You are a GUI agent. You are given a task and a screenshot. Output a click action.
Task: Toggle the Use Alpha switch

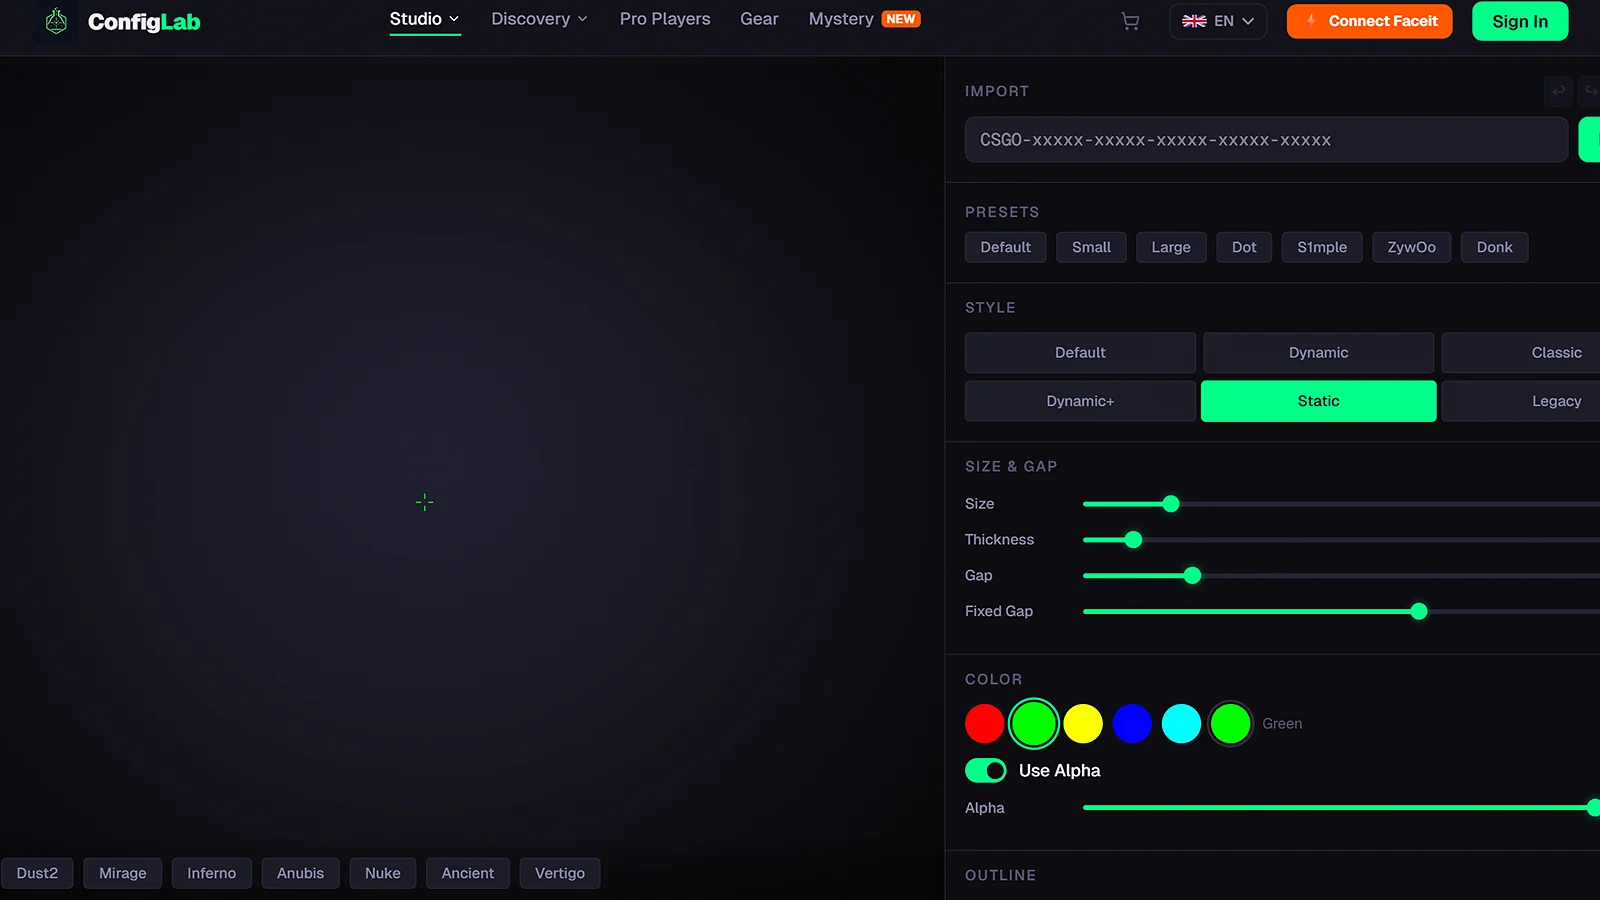tap(985, 770)
